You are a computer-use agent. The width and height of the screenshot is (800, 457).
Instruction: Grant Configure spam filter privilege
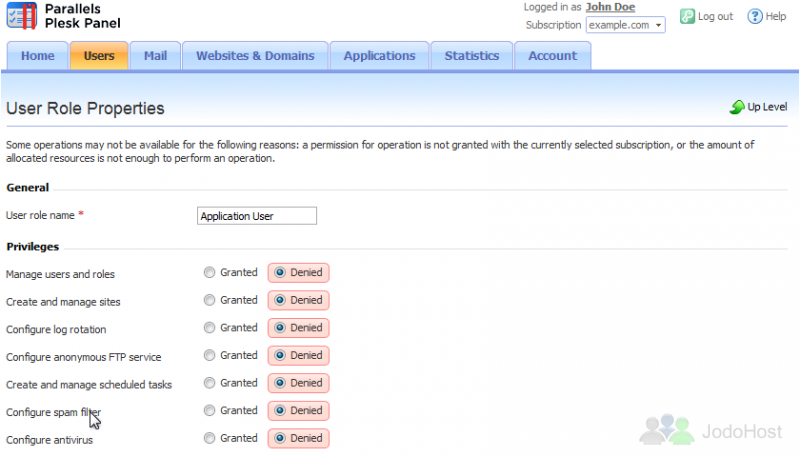coord(209,410)
